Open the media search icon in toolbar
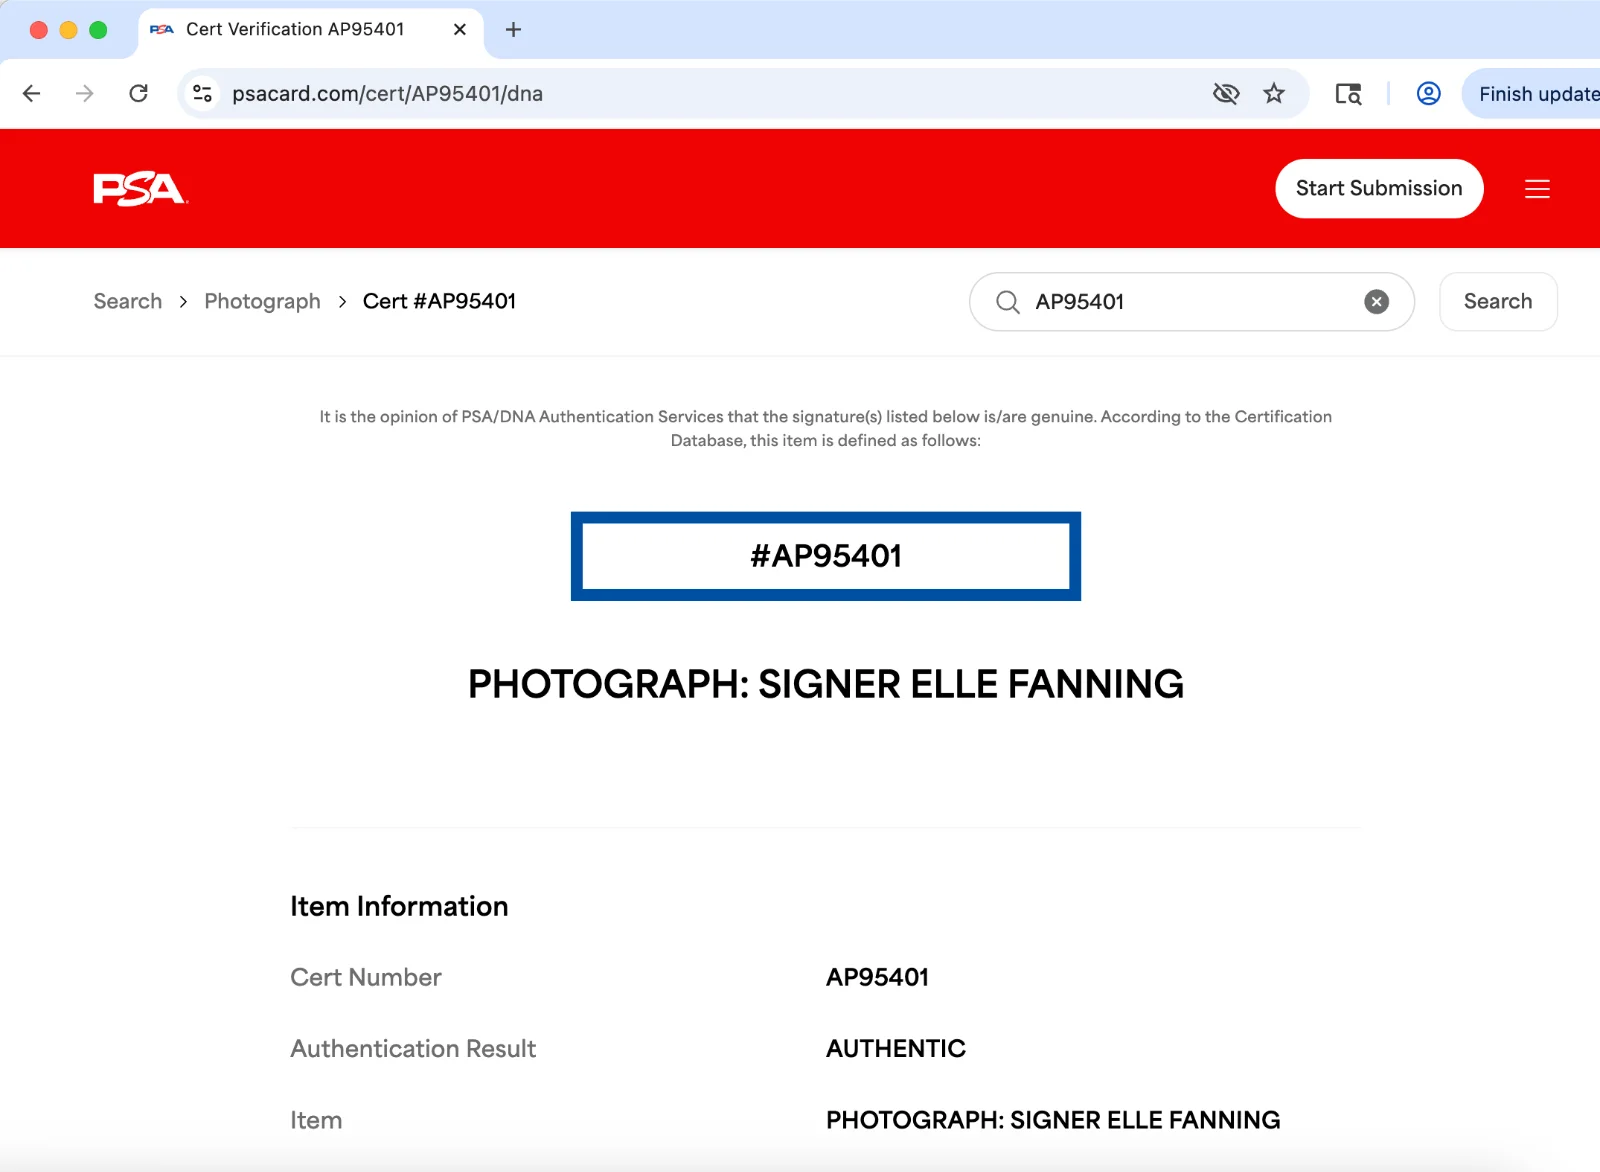Image resolution: width=1600 pixels, height=1172 pixels. pyautogui.click(x=1348, y=93)
